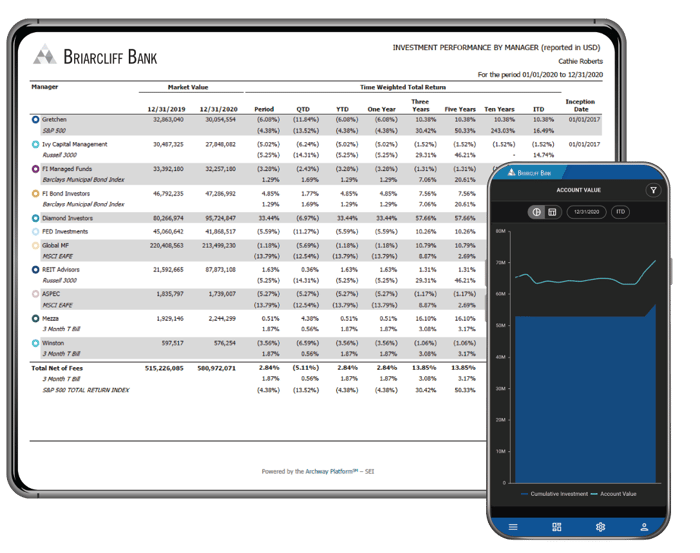
Task: Click the Manager column header
Action: click(45, 87)
